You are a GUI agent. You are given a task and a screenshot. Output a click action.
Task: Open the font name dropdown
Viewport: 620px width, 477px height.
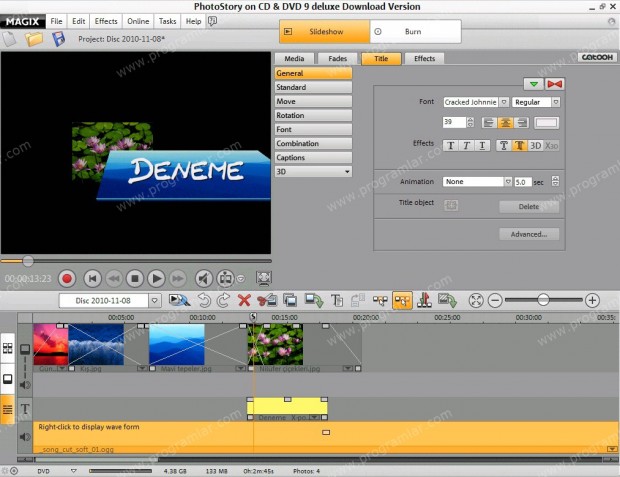(504, 102)
